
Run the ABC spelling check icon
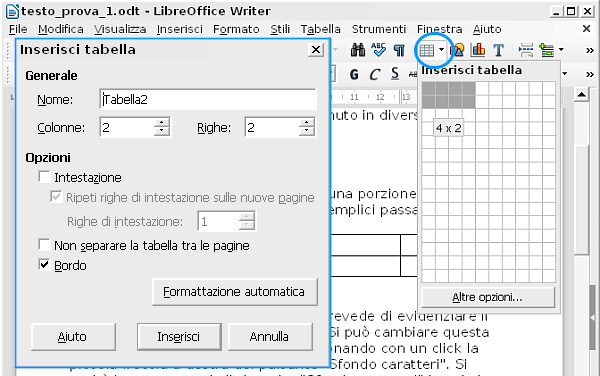click(378, 50)
